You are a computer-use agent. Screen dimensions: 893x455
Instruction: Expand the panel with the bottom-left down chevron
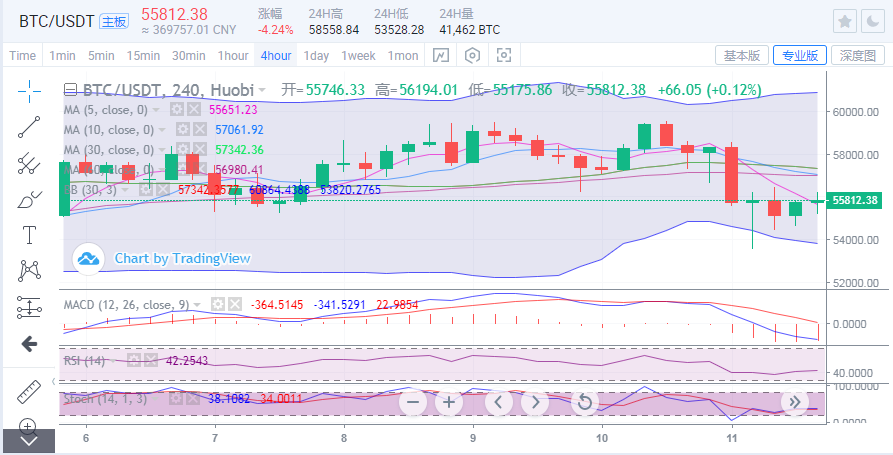[x=28, y=441]
